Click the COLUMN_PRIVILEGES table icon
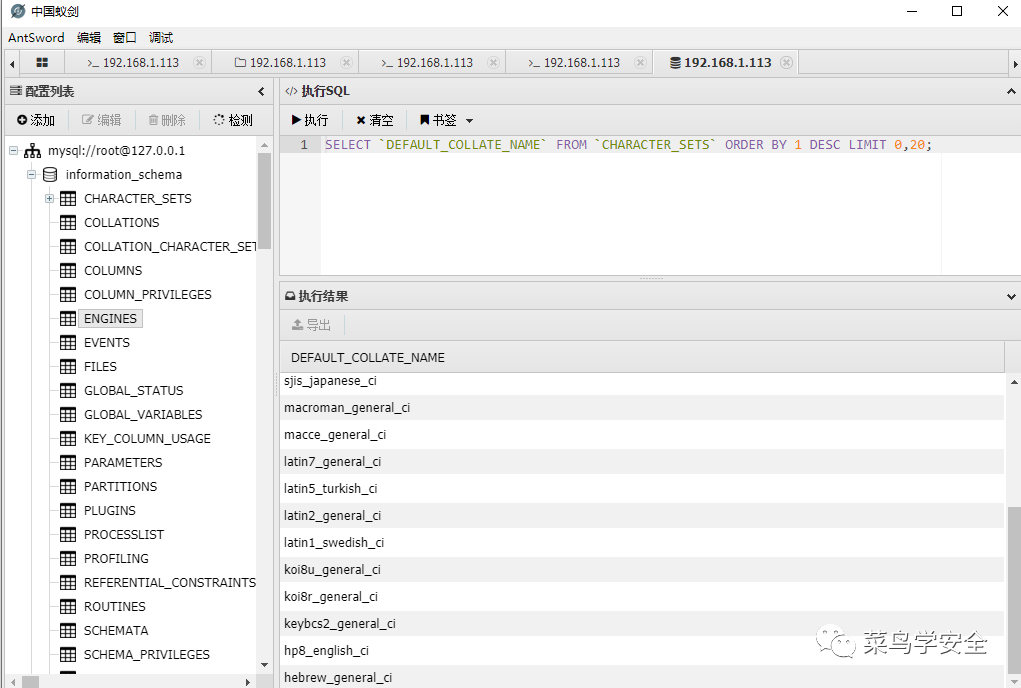 [x=68, y=295]
